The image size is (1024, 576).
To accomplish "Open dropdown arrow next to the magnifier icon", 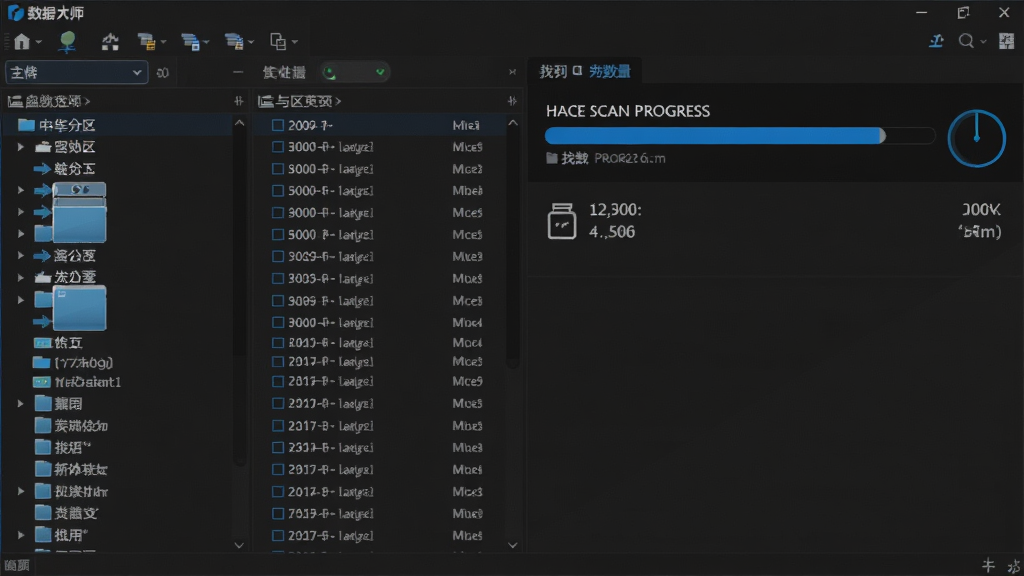I will click(983, 42).
